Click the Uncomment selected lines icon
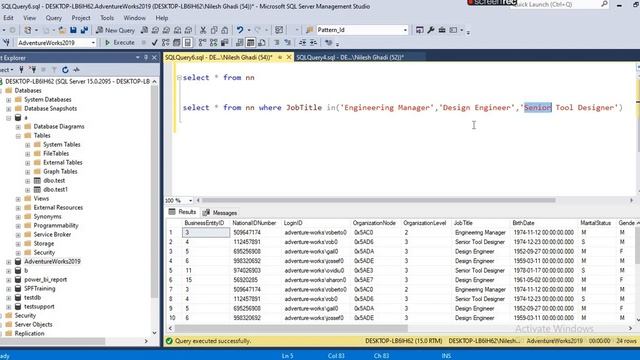This screenshot has height=360, width=640. (x=288, y=42)
